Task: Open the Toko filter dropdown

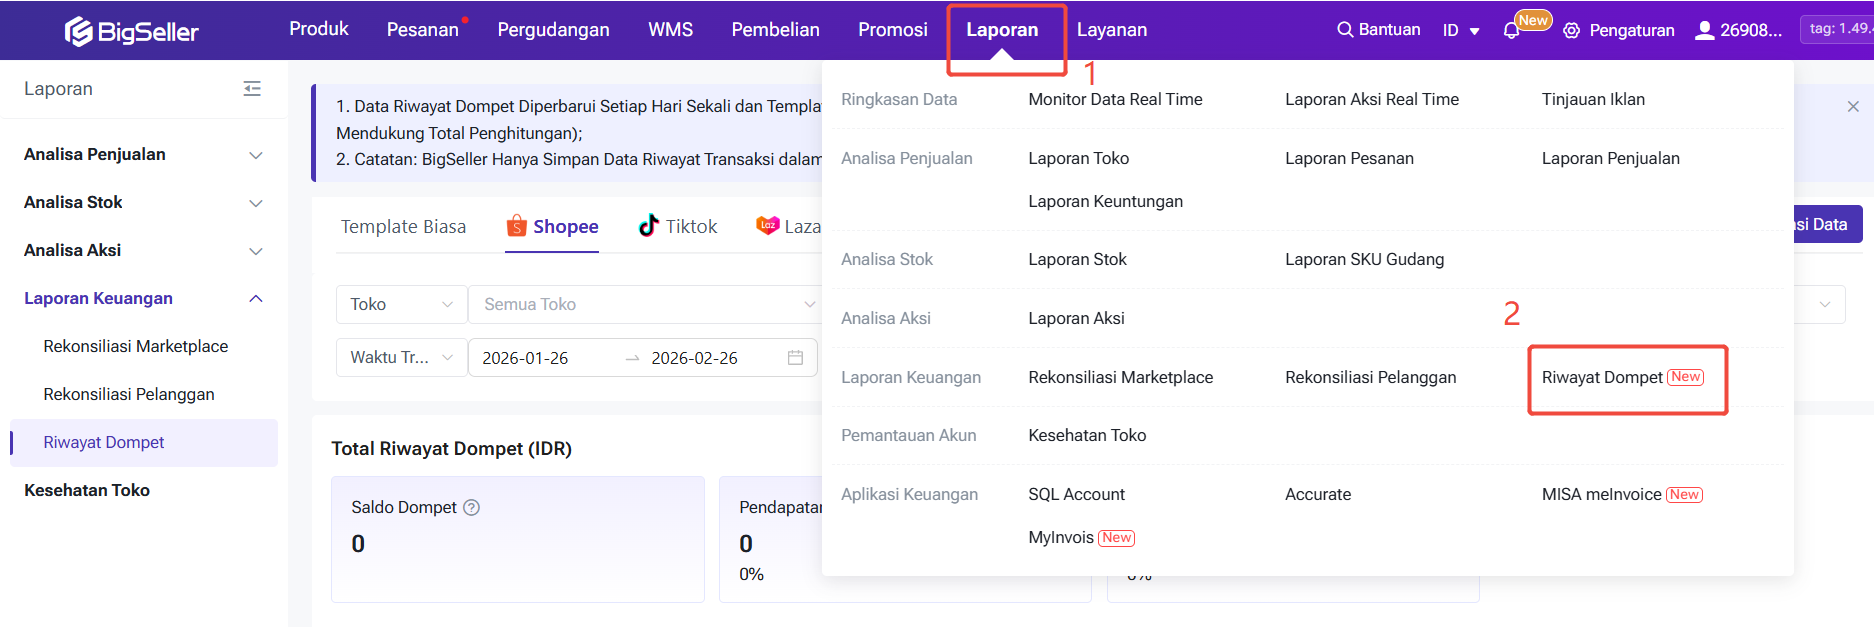Action: pos(401,305)
